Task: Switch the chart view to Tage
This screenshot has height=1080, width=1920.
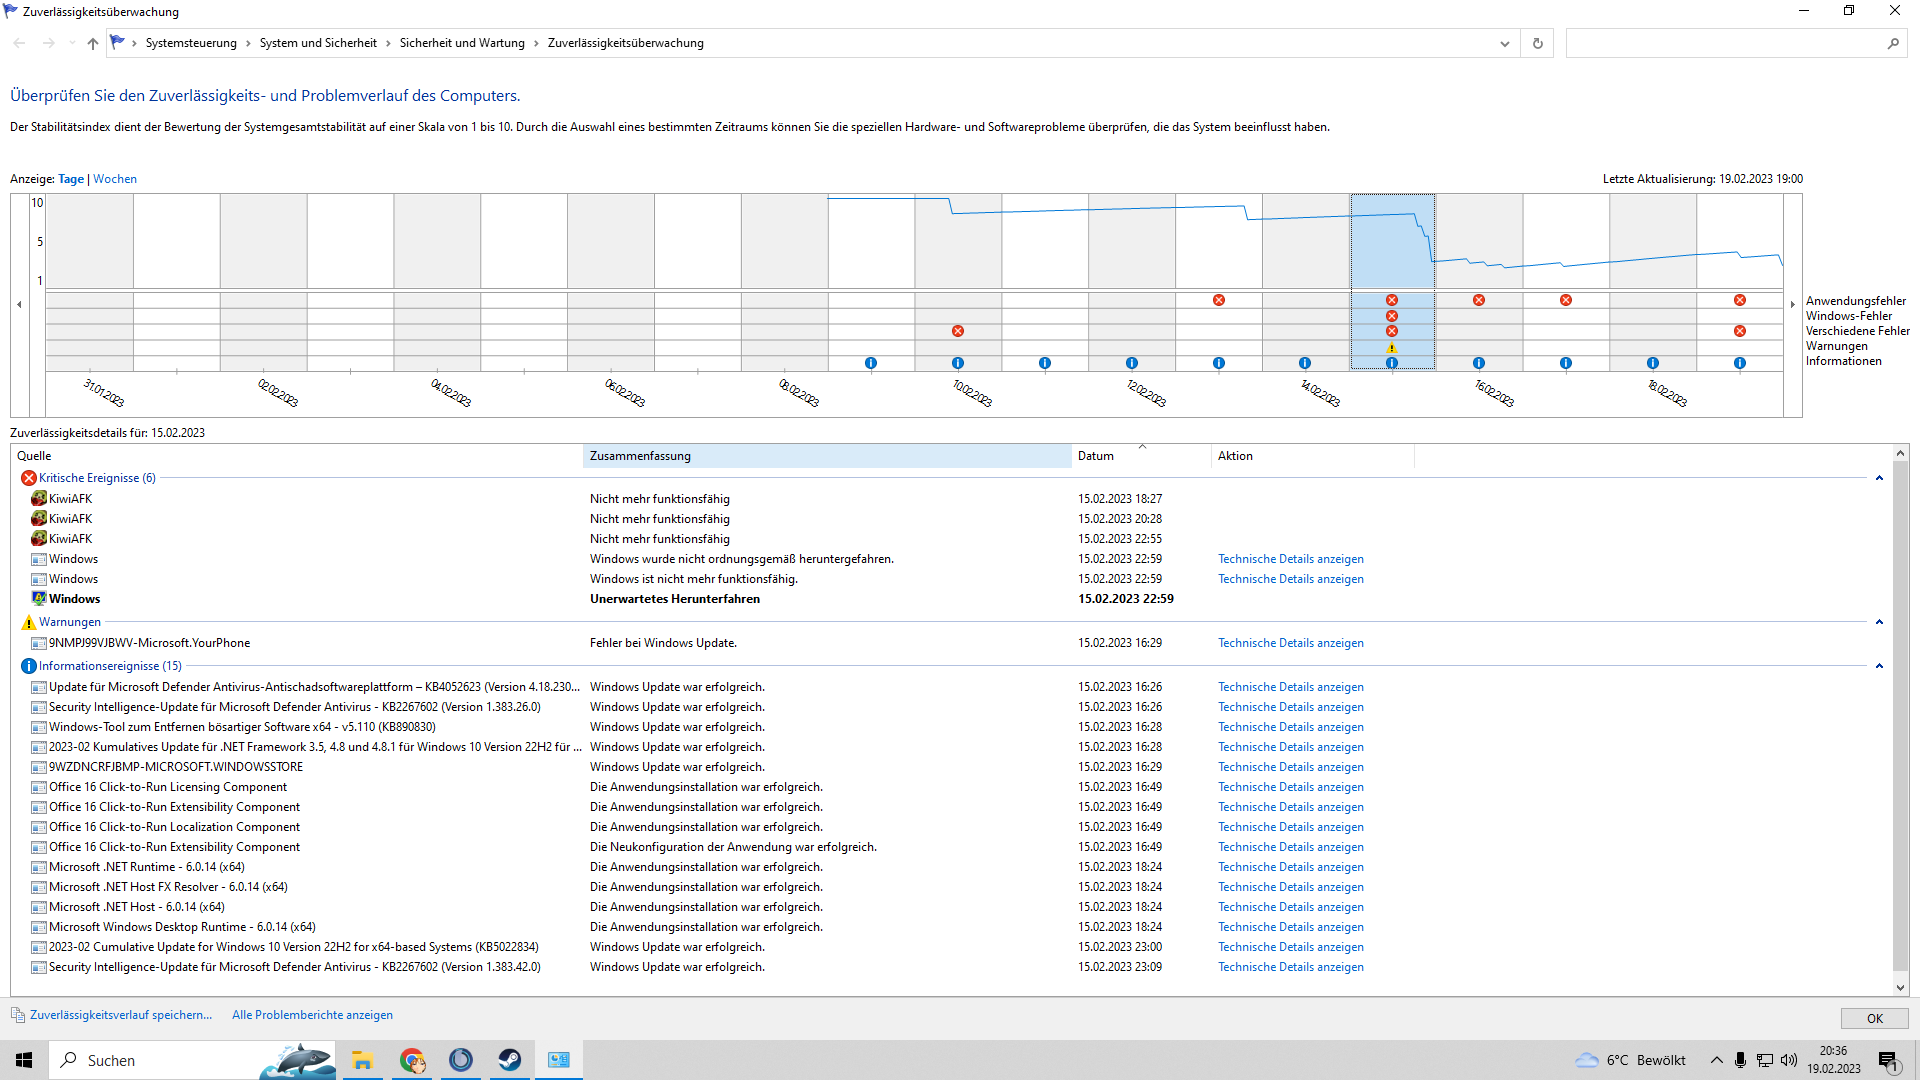Action: pos(70,179)
